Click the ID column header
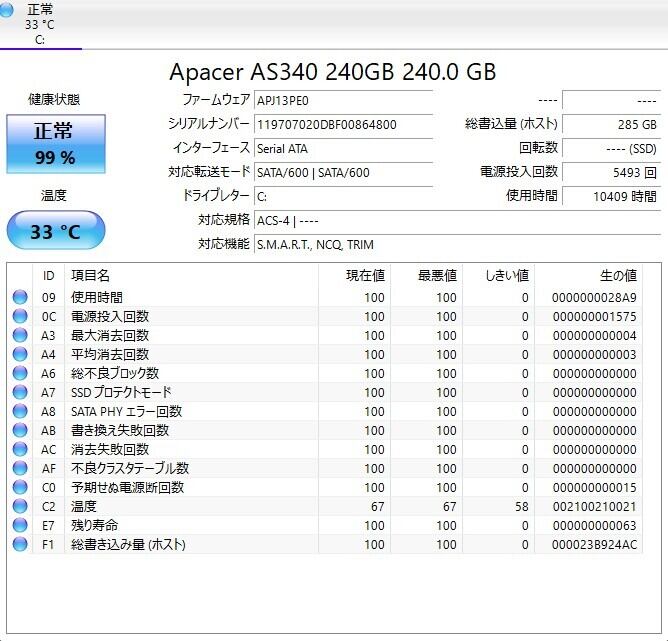Viewport: 668px width, 641px height. point(49,276)
